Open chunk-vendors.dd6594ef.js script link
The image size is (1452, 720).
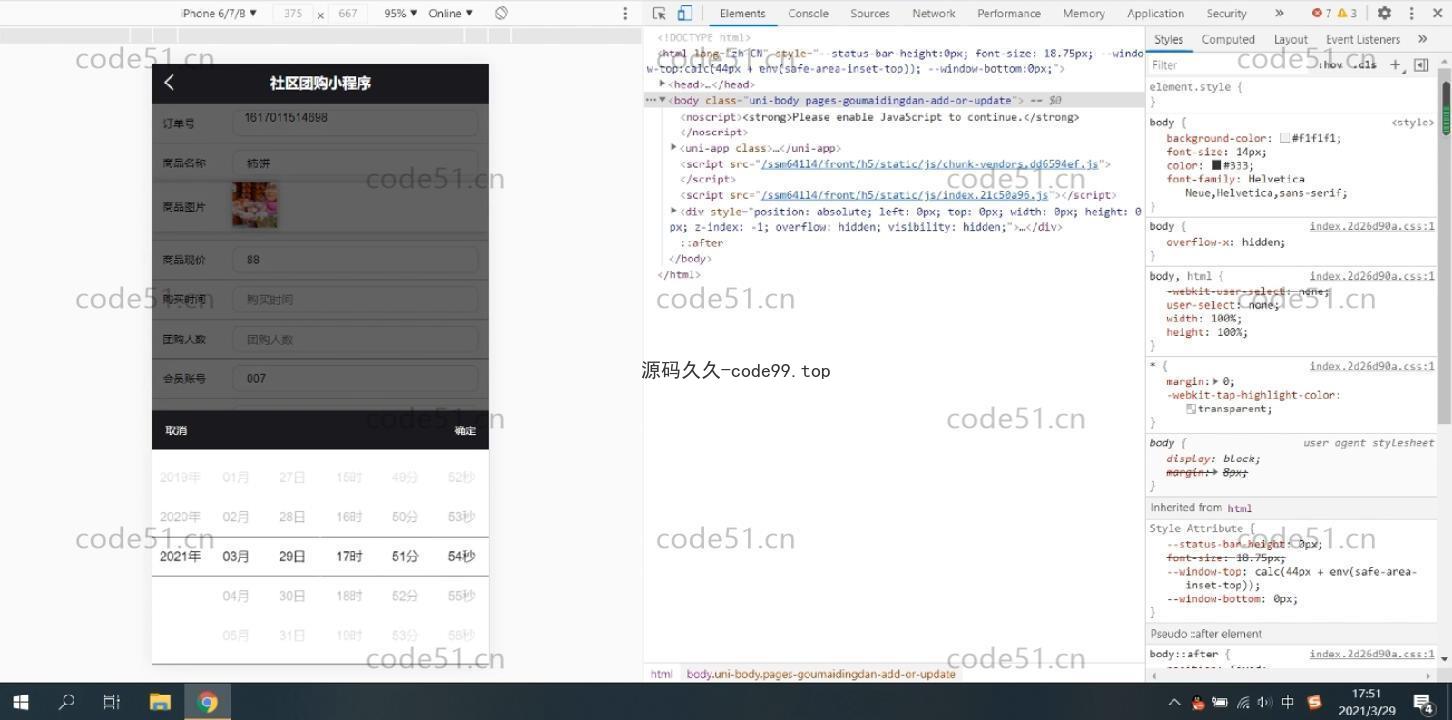point(929,163)
